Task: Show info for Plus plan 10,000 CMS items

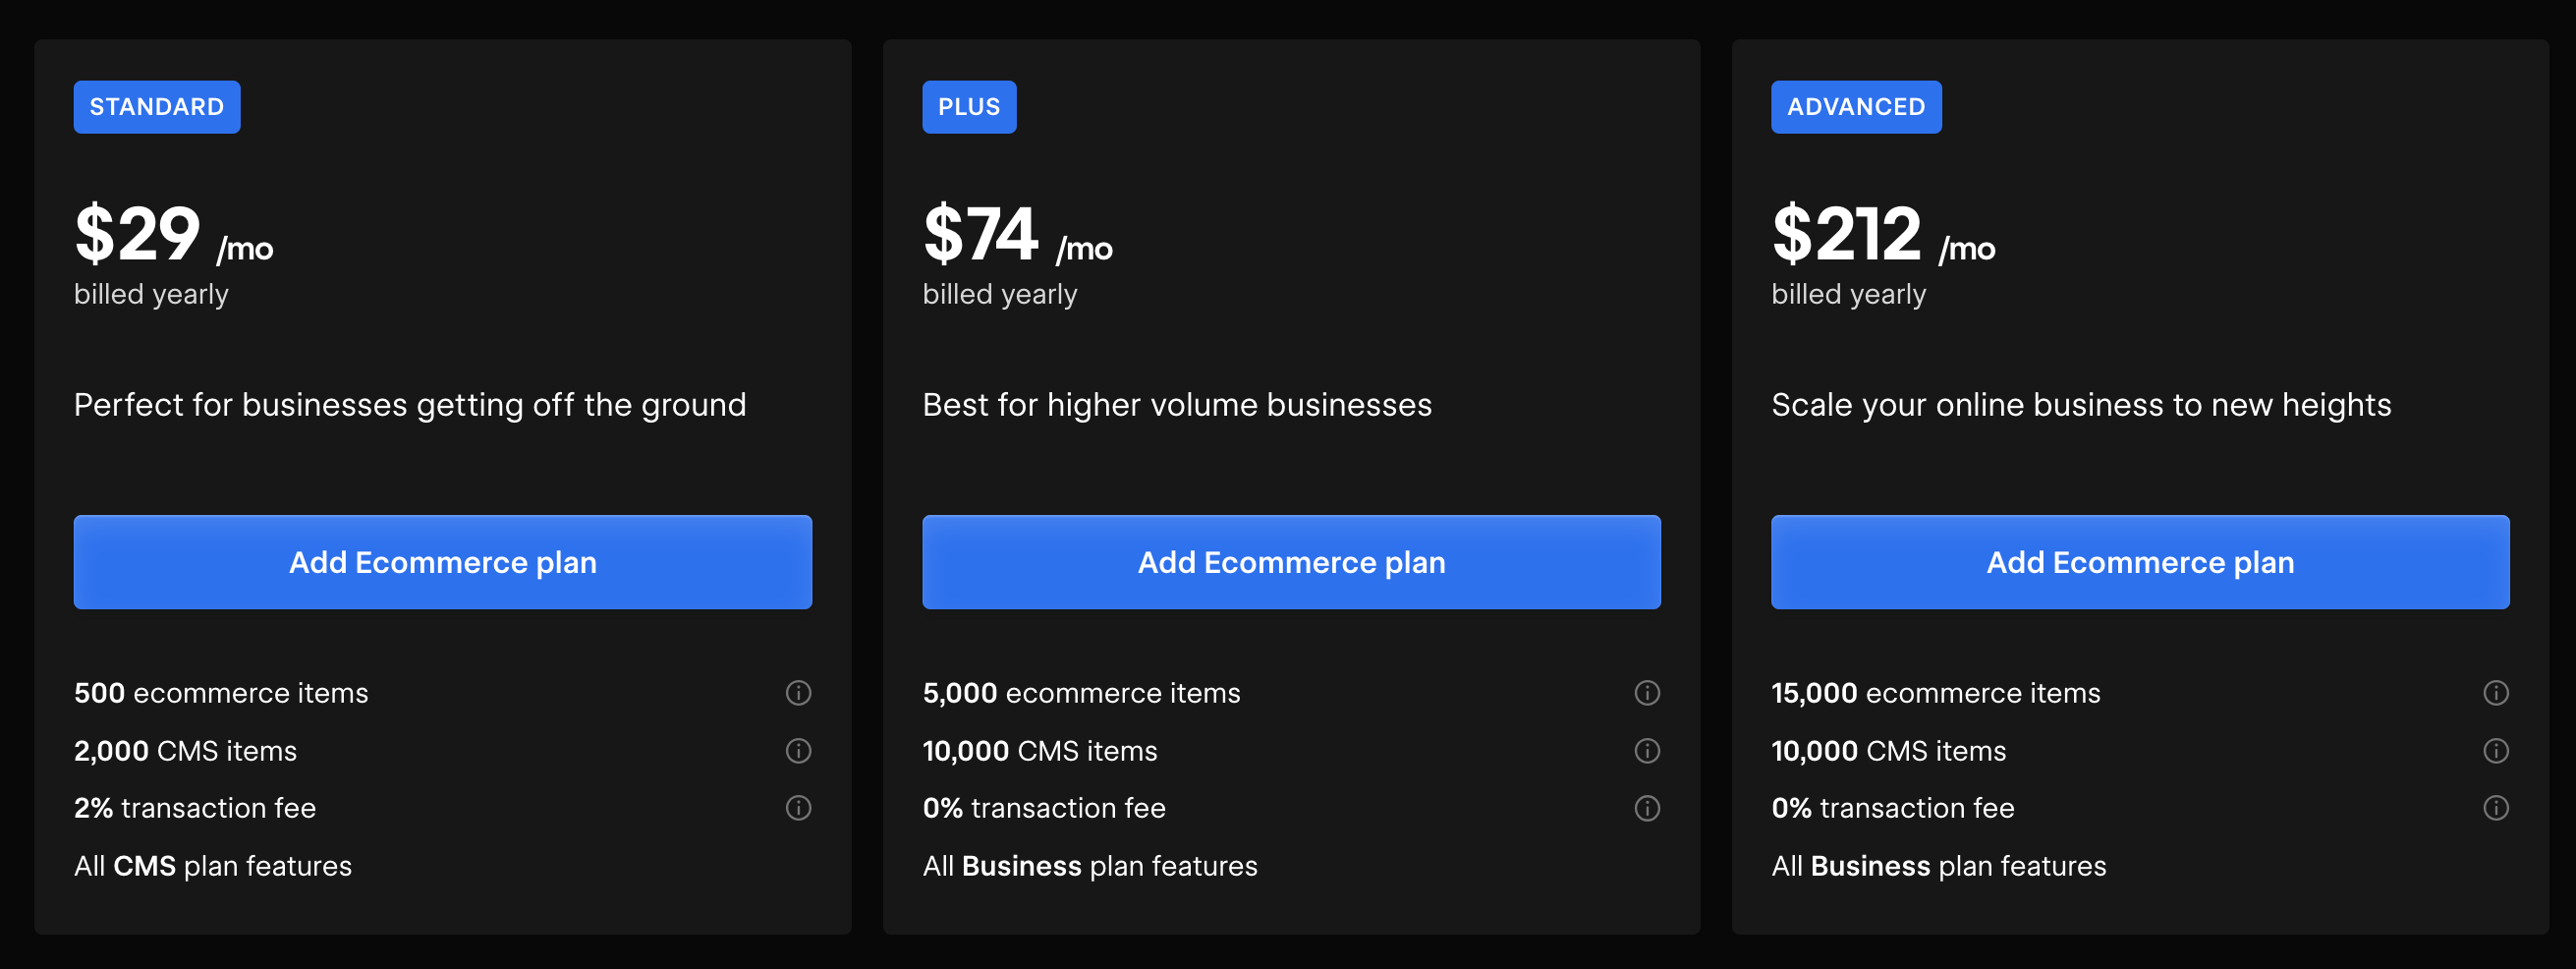Action: click(1647, 751)
